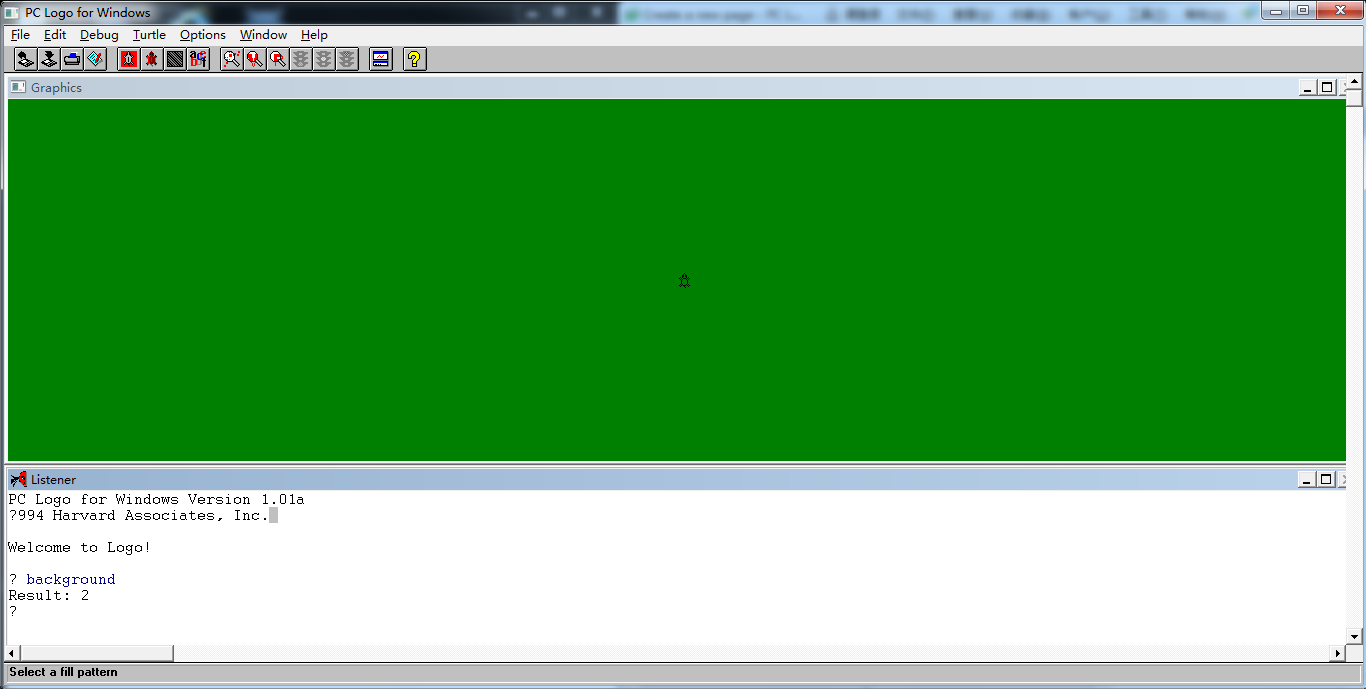
Task: Click the Listener horizontal scrollbar right arrow
Action: (x=1337, y=653)
